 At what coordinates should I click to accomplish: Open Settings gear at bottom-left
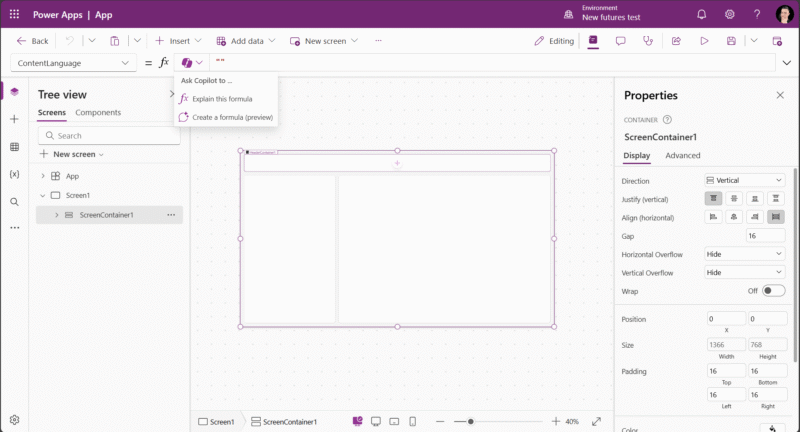[x=14, y=419]
